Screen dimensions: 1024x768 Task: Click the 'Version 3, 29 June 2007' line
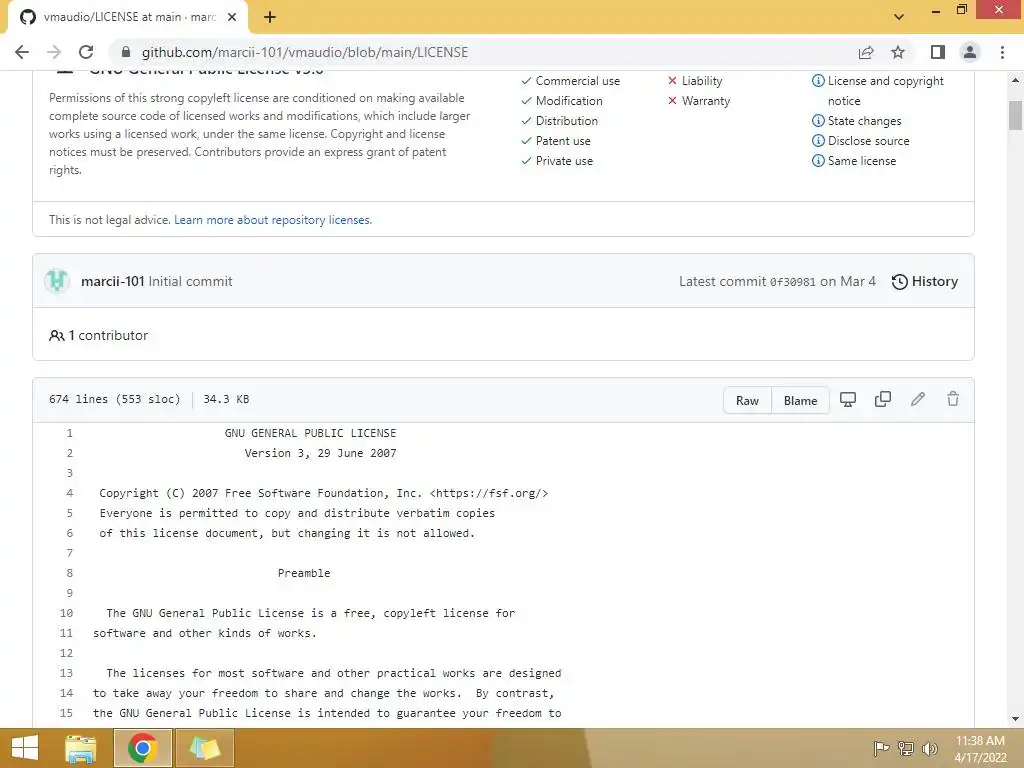320,453
